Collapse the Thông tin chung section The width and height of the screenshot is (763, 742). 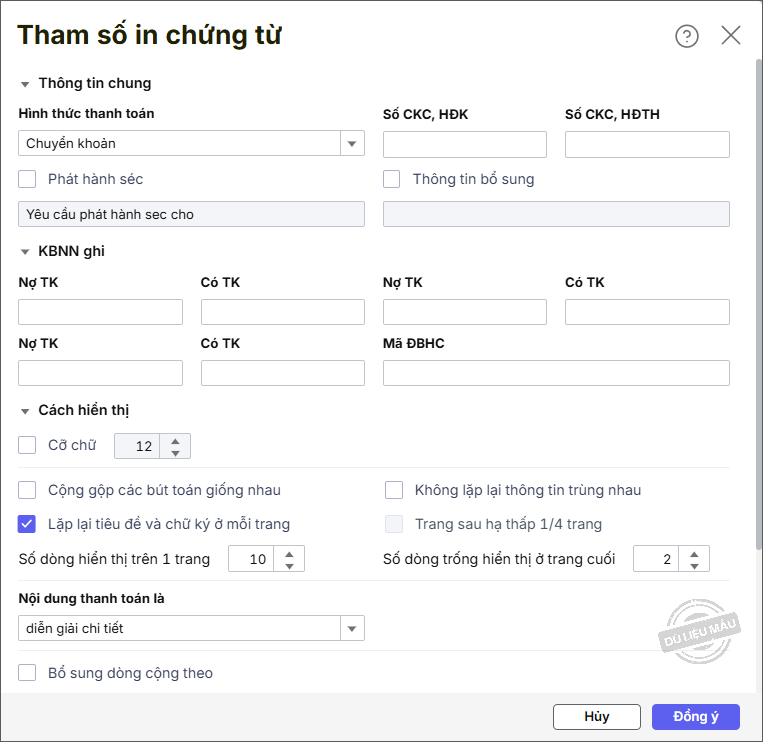click(x=25, y=84)
